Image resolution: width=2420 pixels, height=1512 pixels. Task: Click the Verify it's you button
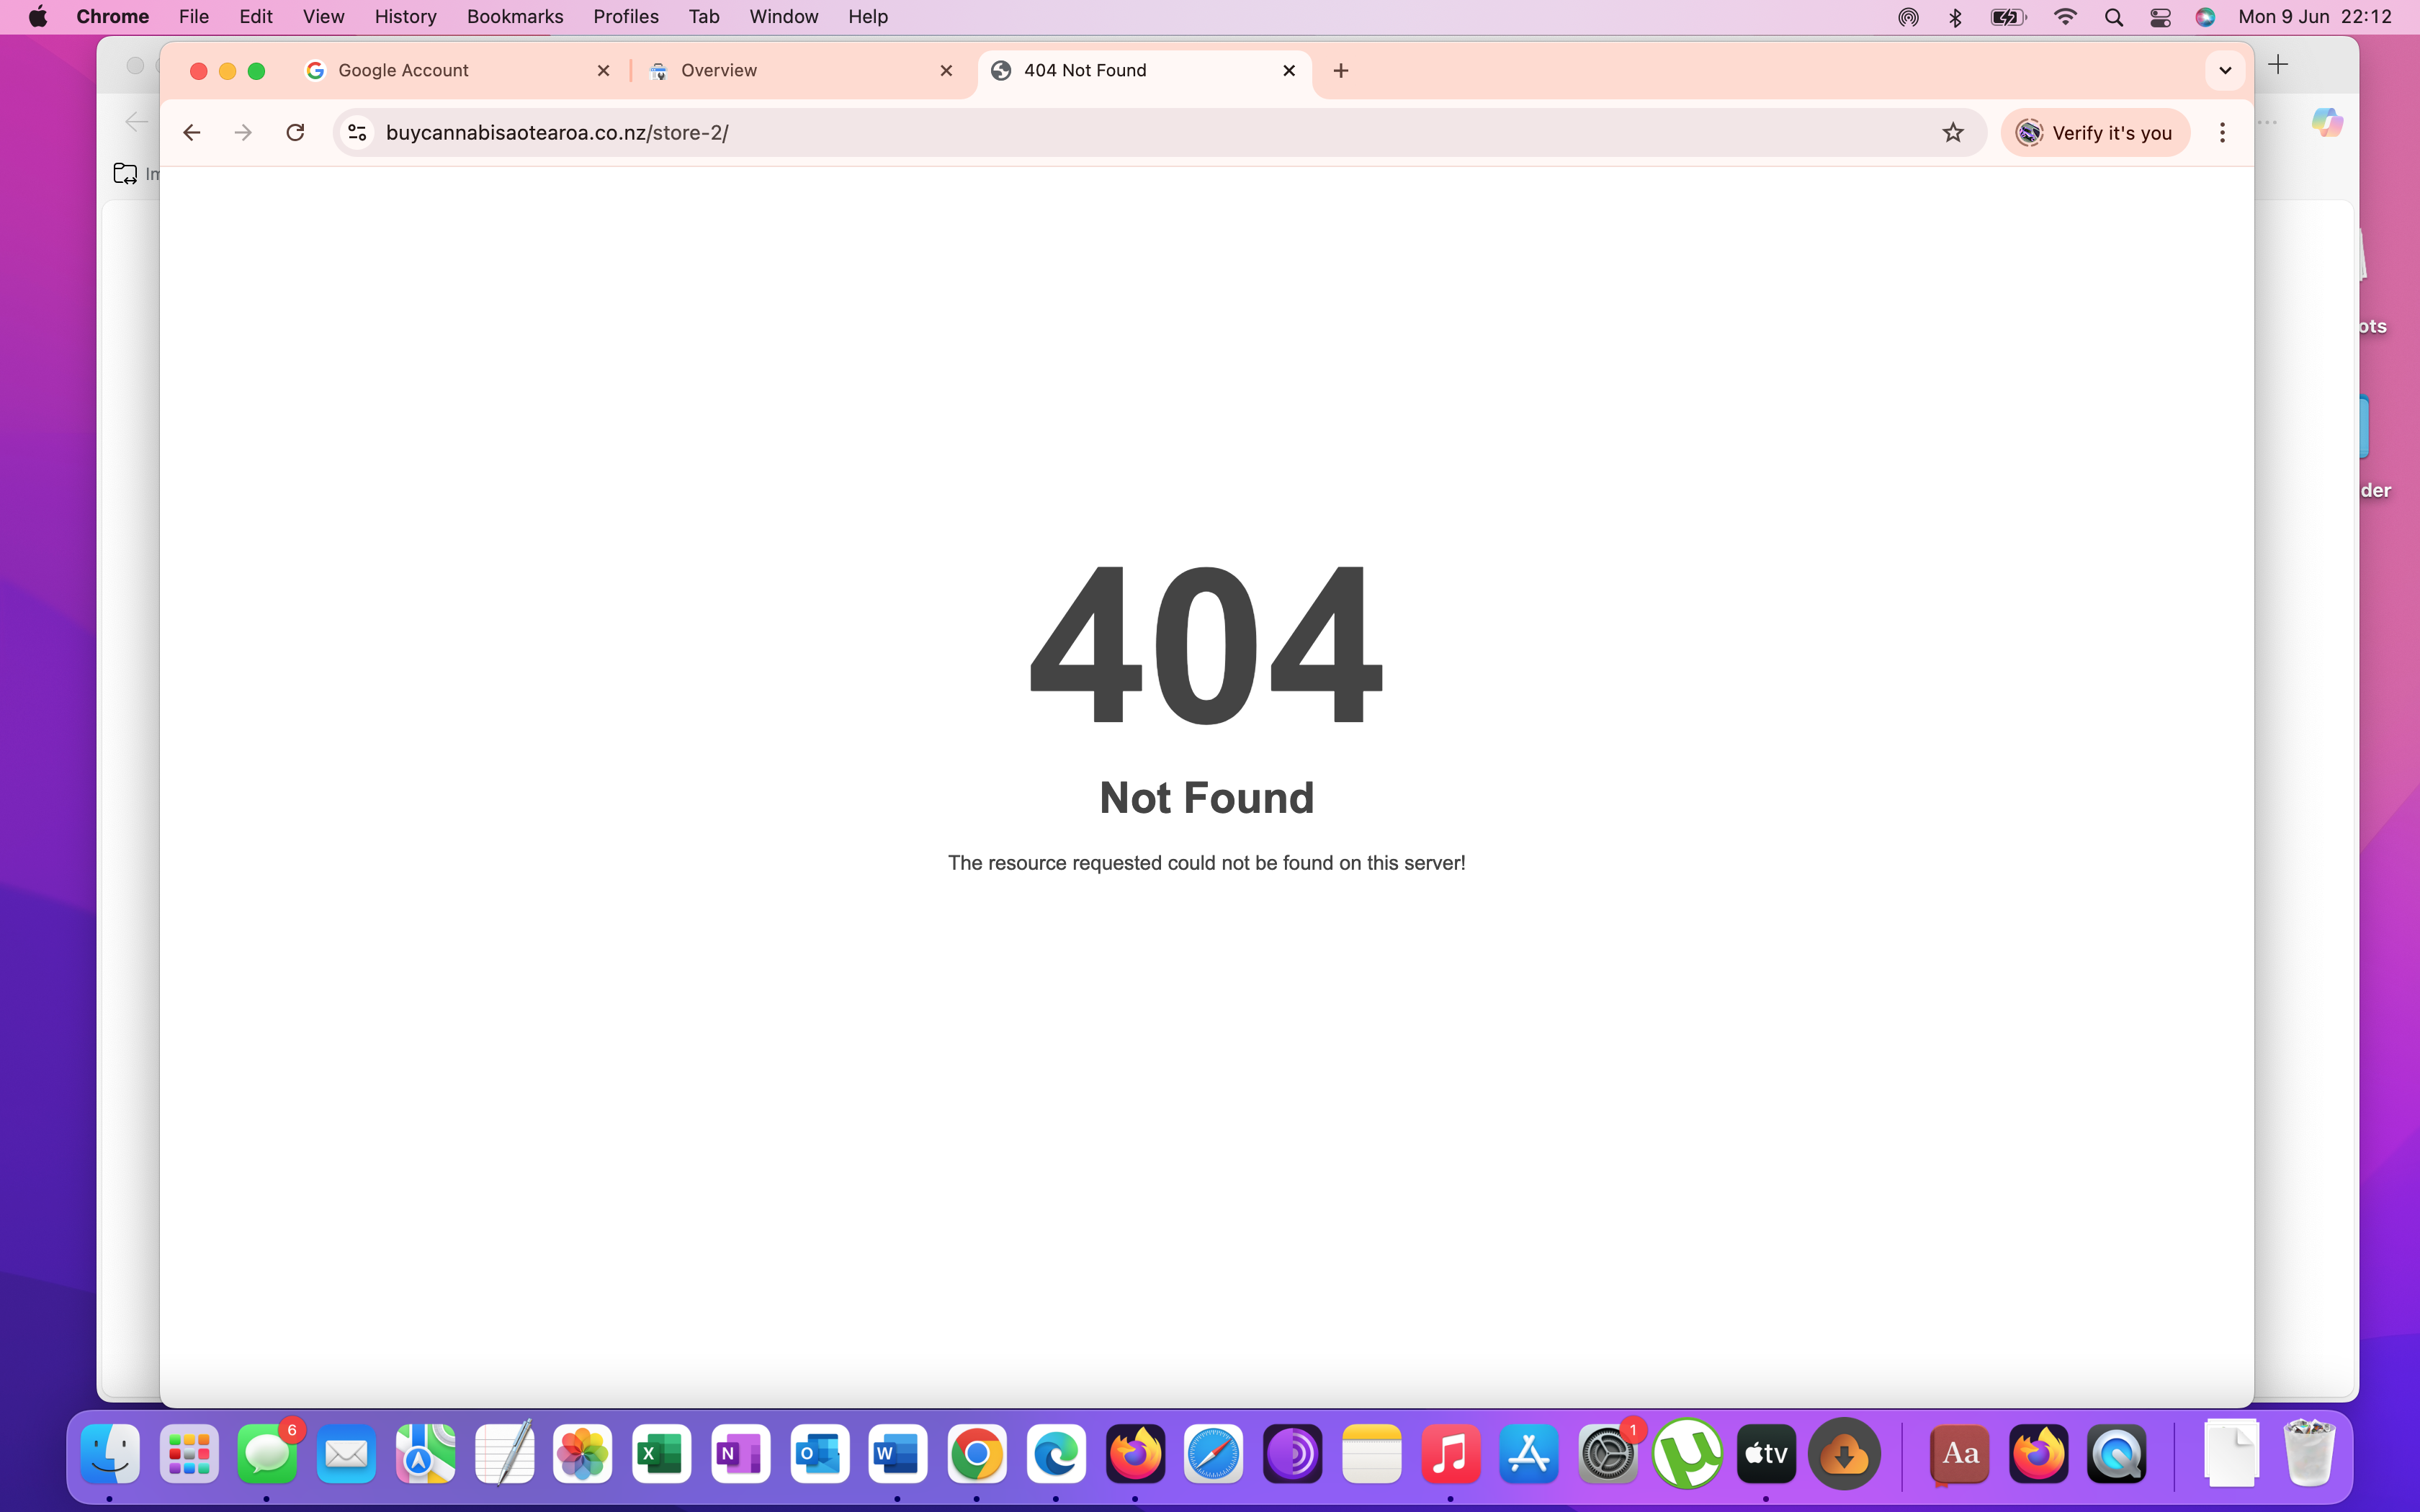point(2095,132)
